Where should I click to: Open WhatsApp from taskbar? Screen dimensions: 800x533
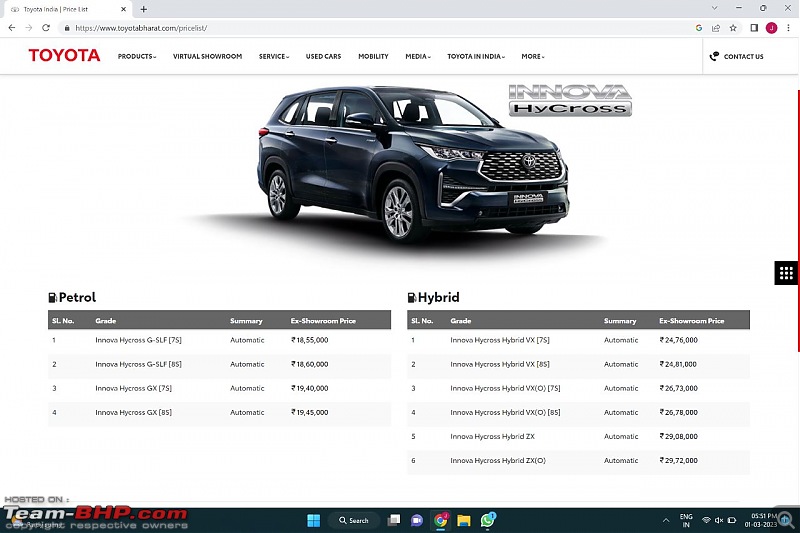click(488, 520)
